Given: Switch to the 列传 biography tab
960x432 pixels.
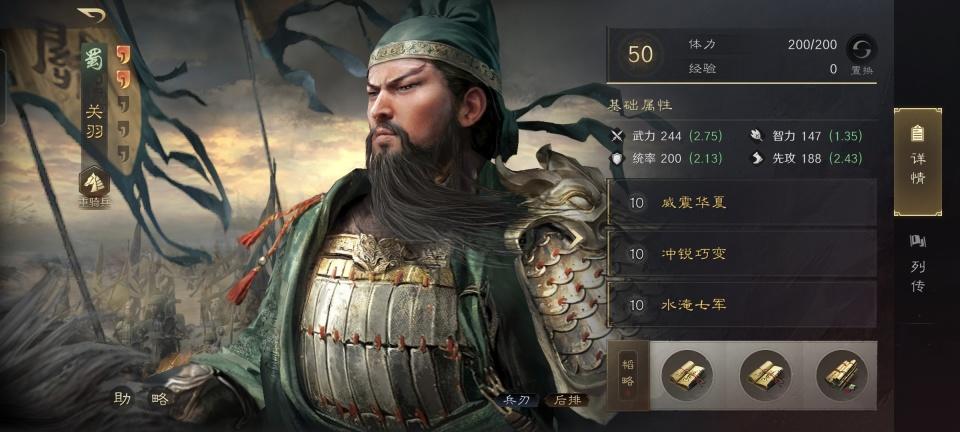Looking at the screenshot, I should click(918, 264).
